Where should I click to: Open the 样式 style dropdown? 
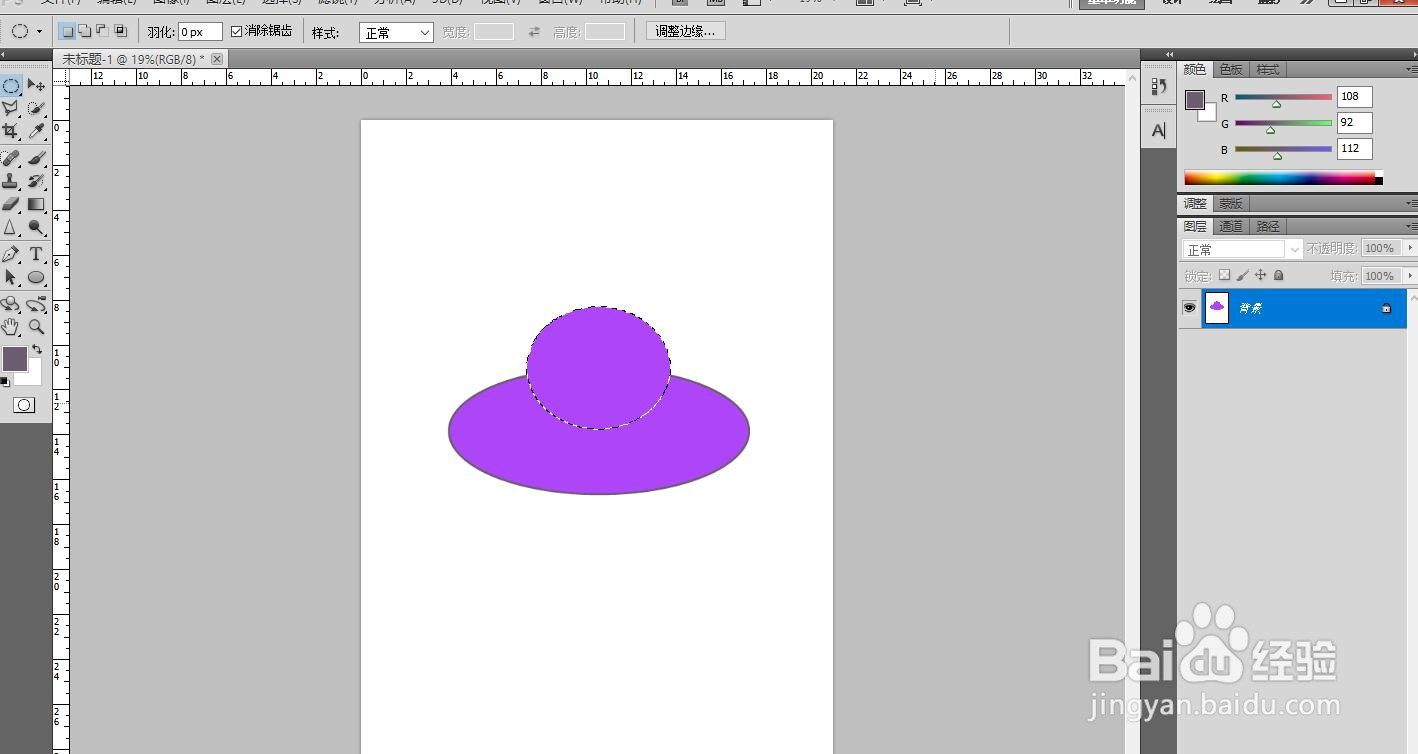[x=396, y=33]
